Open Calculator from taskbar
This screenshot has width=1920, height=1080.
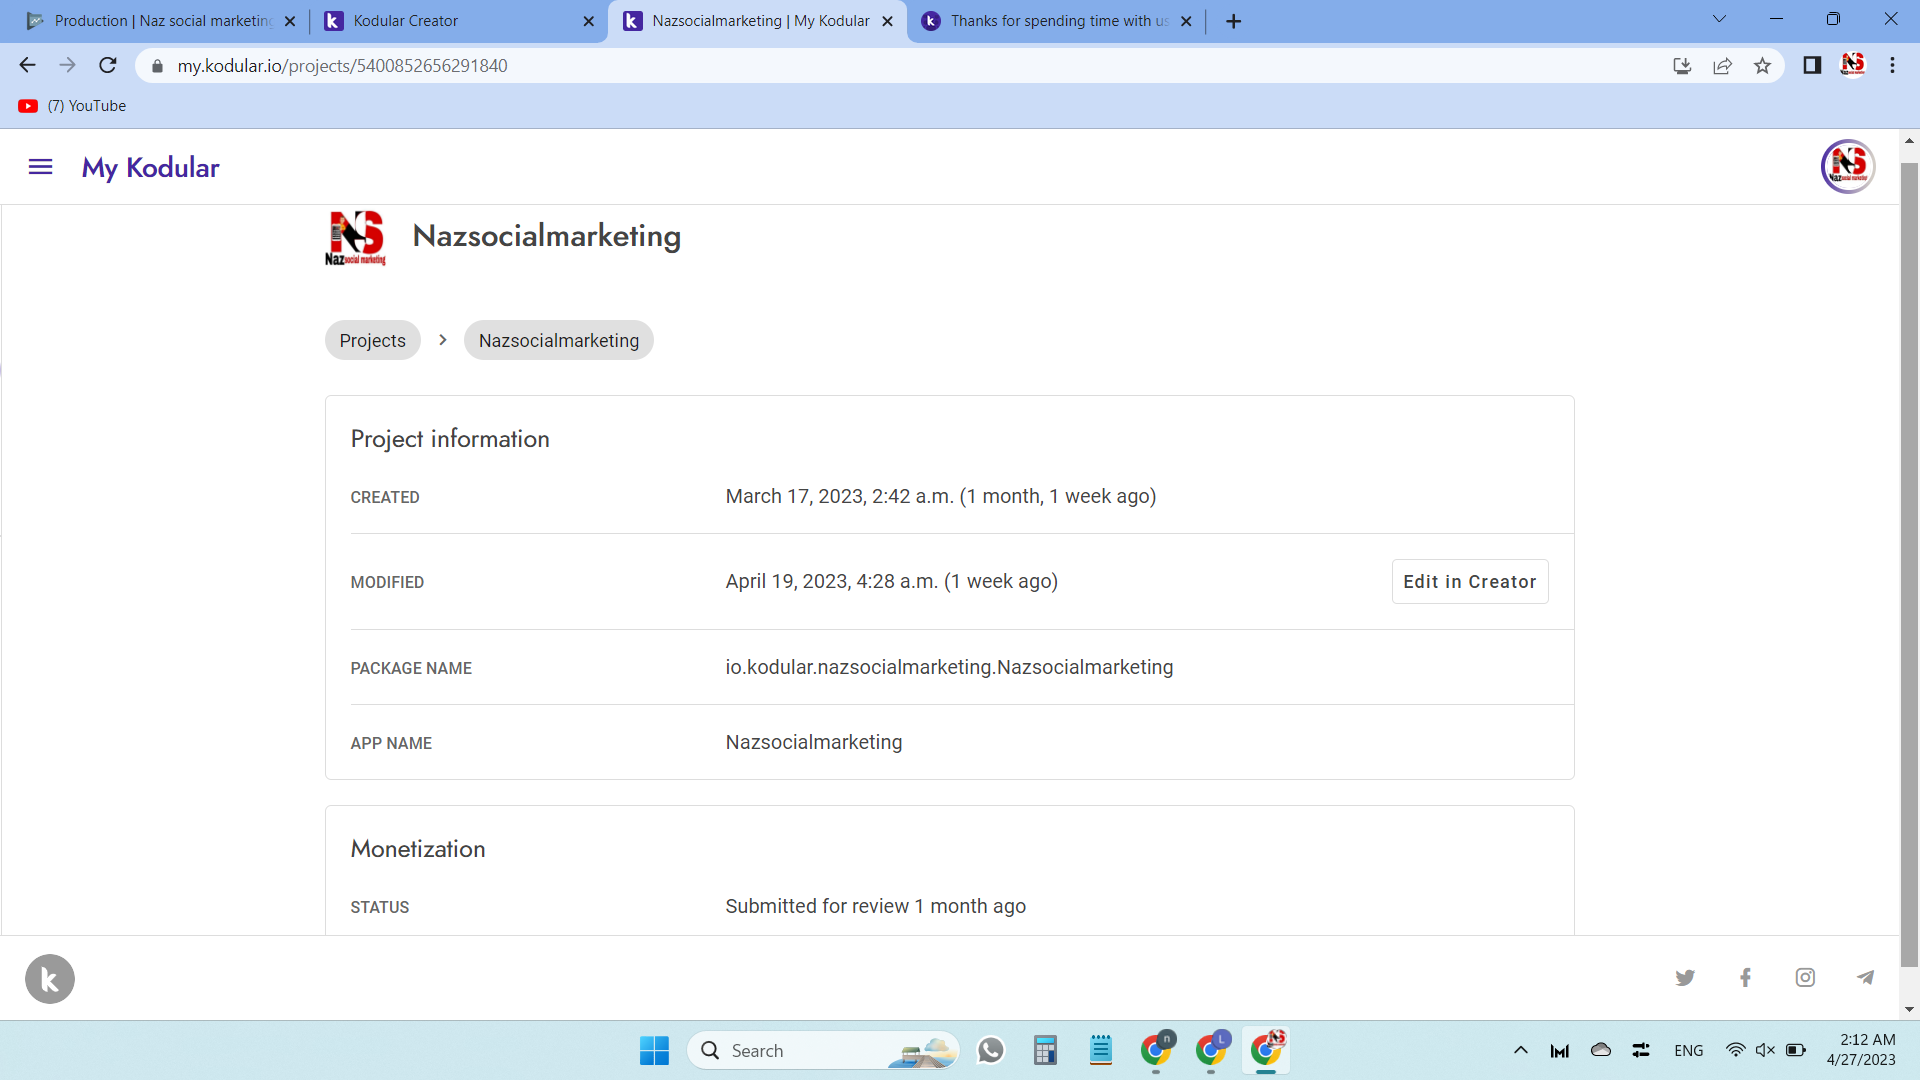pos(1045,1051)
